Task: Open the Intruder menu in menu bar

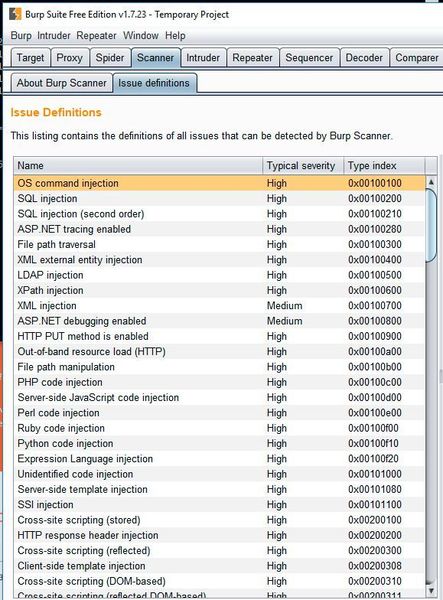Action: click(54, 36)
